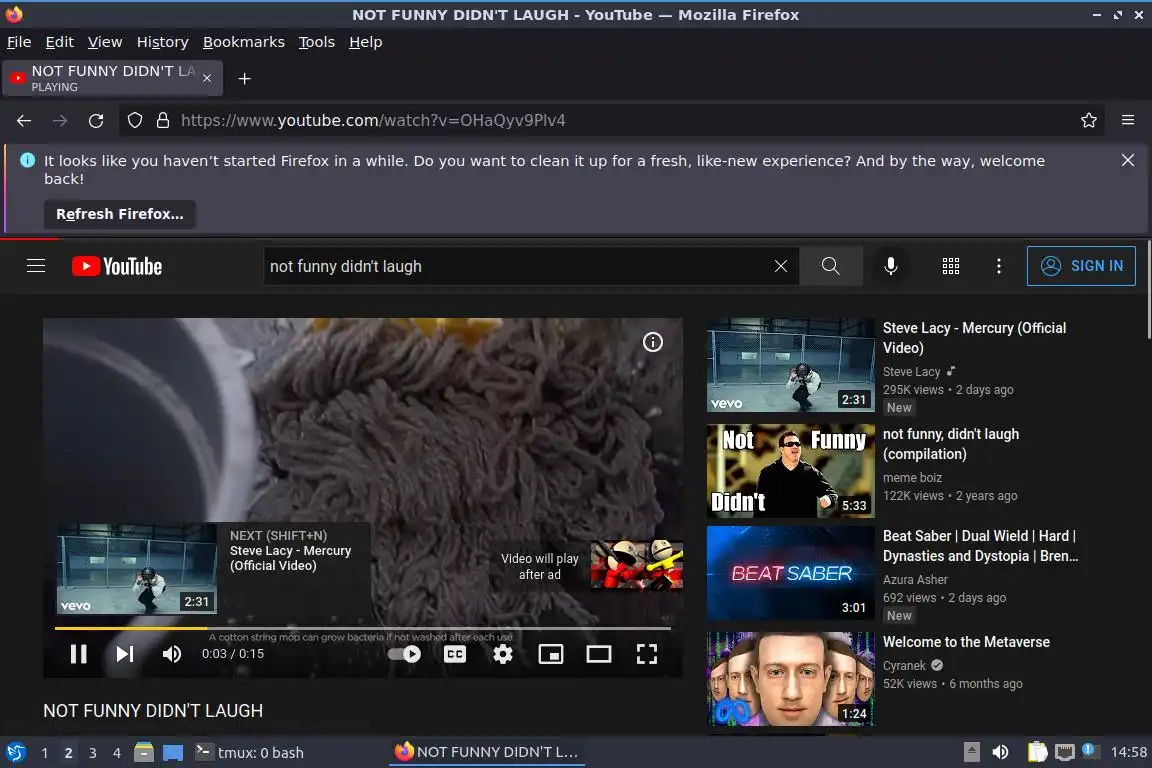Mute the video player volume
The width and height of the screenshot is (1152, 768).
click(x=171, y=654)
